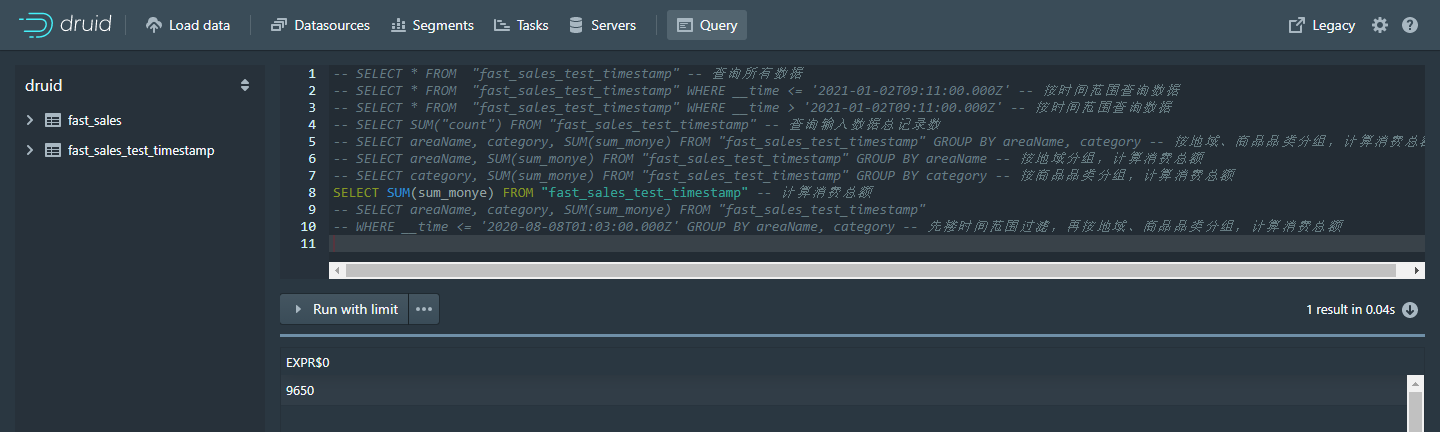Click the editor horizontal scrollbar right arrow
The image size is (1440, 432).
1416,270
